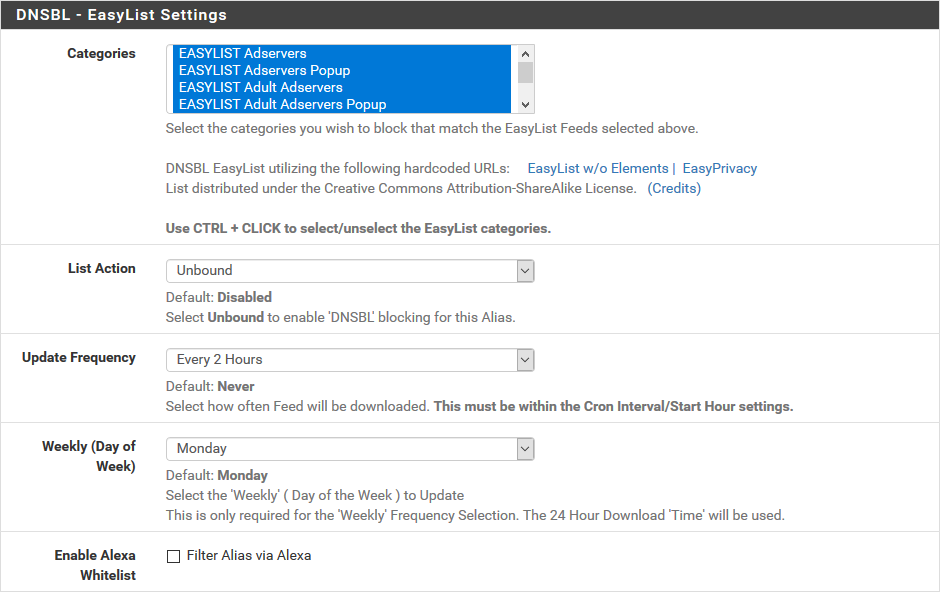This screenshot has width=940, height=592.
Task: Open the Weekly day of week dropdown
Action: click(x=350, y=449)
